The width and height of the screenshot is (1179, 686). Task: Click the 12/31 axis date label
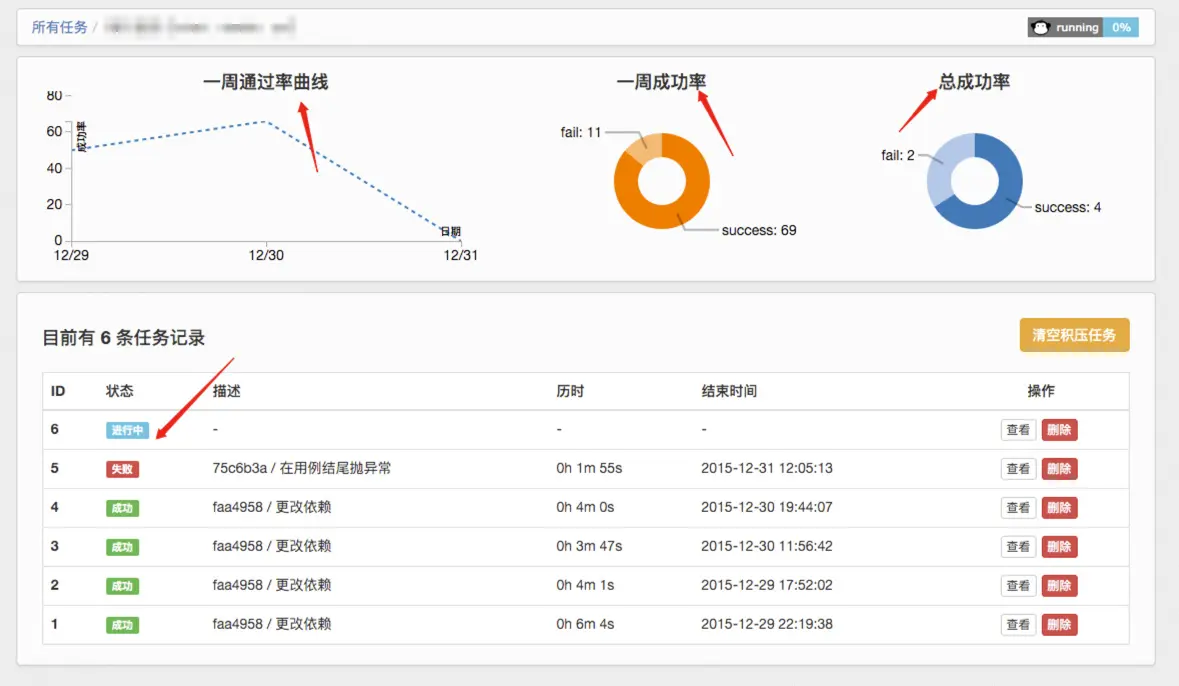point(460,255)
